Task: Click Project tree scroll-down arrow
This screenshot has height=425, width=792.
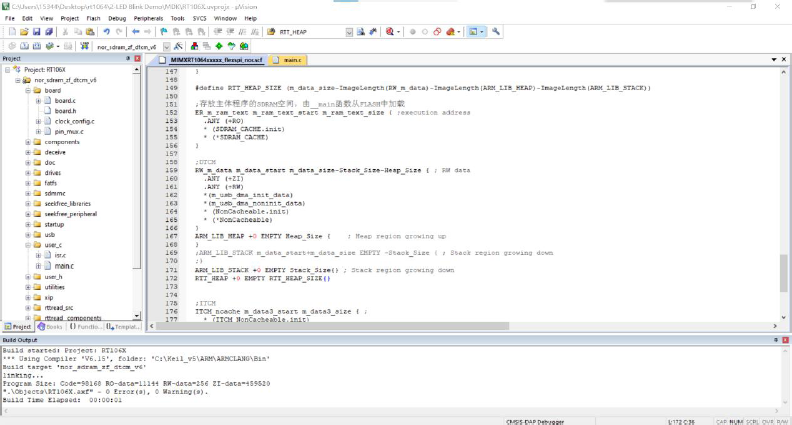Action: [x=137, y=316]
